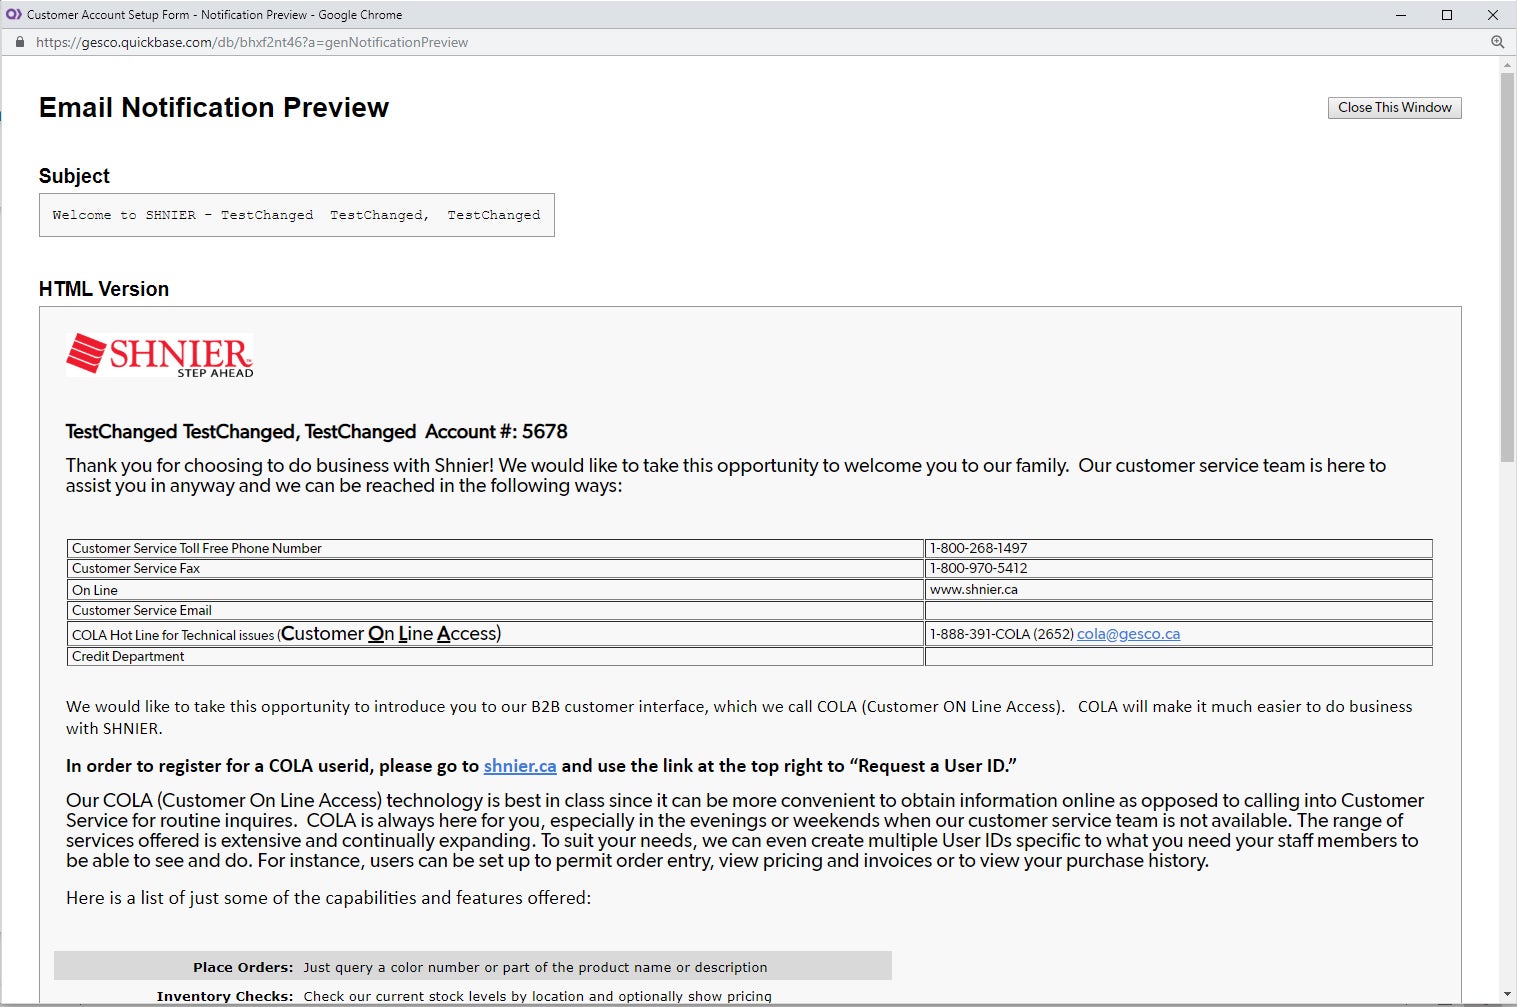Click the lock icon beside the URL

(x=20, y=42)
